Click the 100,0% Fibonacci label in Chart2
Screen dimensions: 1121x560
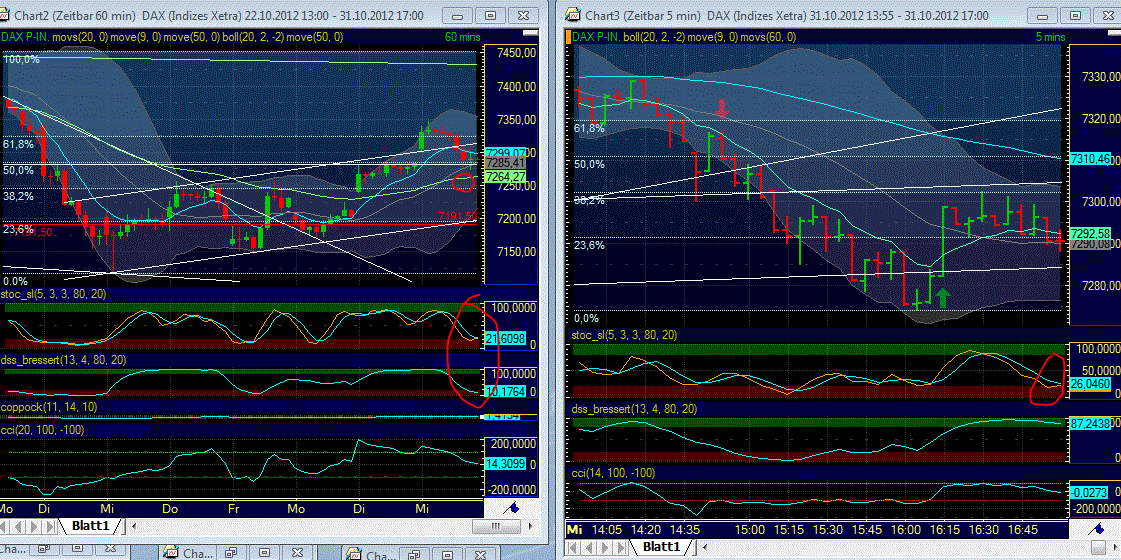point(22,59)
